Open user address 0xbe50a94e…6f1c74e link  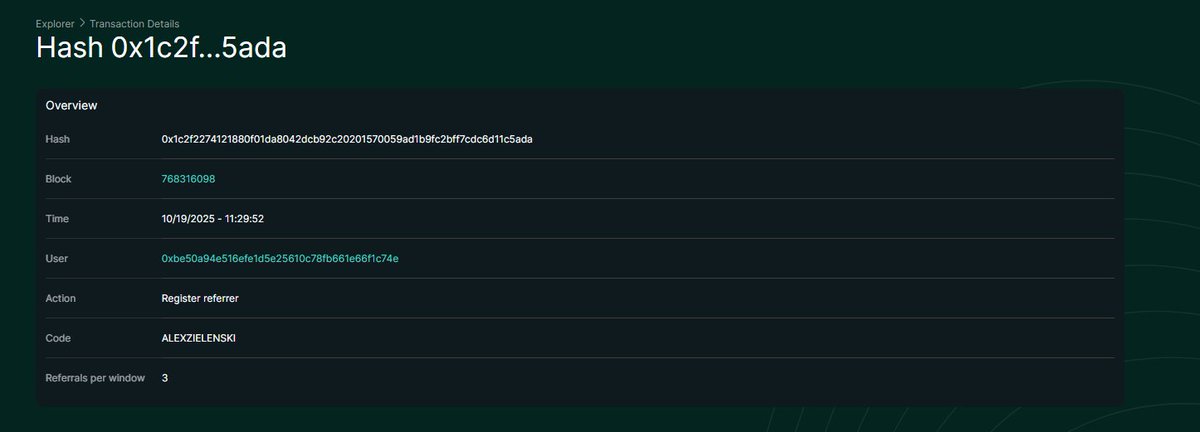point(280,259)
